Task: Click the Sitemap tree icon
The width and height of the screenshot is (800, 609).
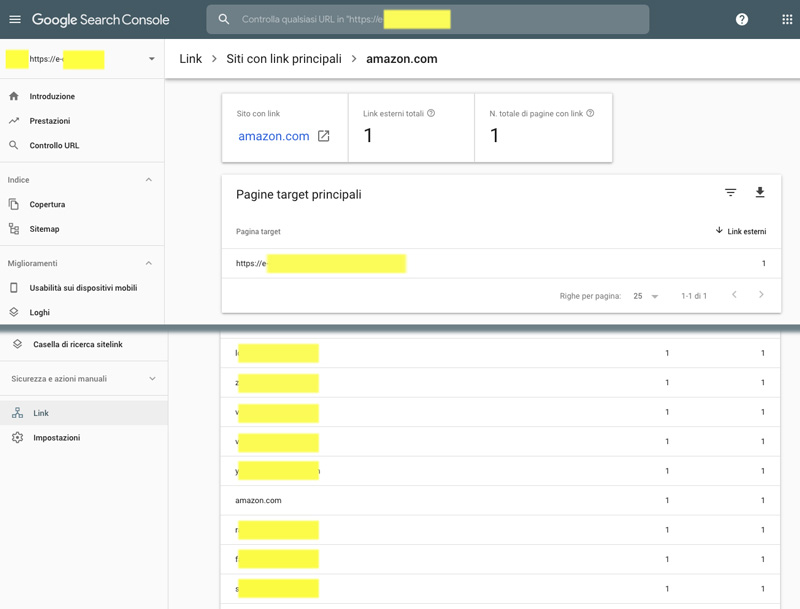Action: [14, 229]
